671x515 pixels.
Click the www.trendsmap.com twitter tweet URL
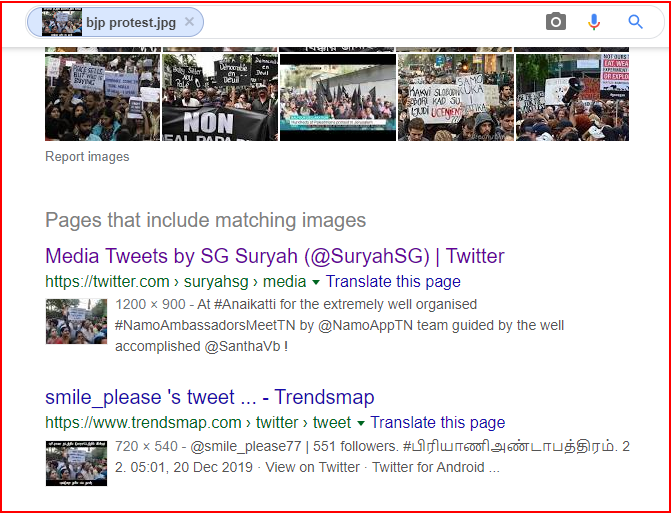pyautogui.click(x=198, y=423)
